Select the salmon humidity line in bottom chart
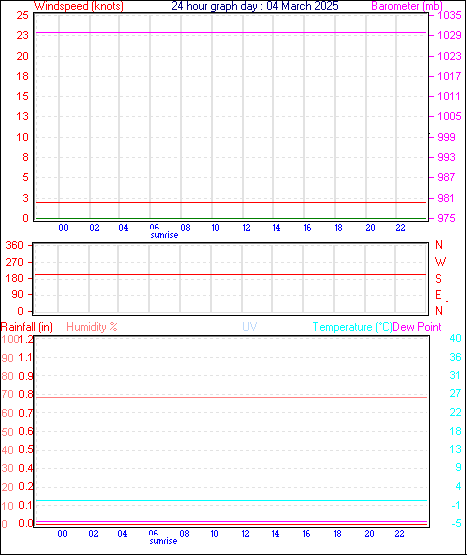 pos(232,397)
